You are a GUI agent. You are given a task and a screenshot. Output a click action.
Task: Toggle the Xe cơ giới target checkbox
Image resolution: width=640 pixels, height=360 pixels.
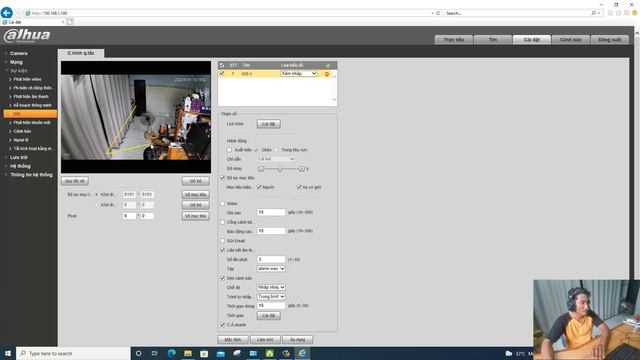299,187
